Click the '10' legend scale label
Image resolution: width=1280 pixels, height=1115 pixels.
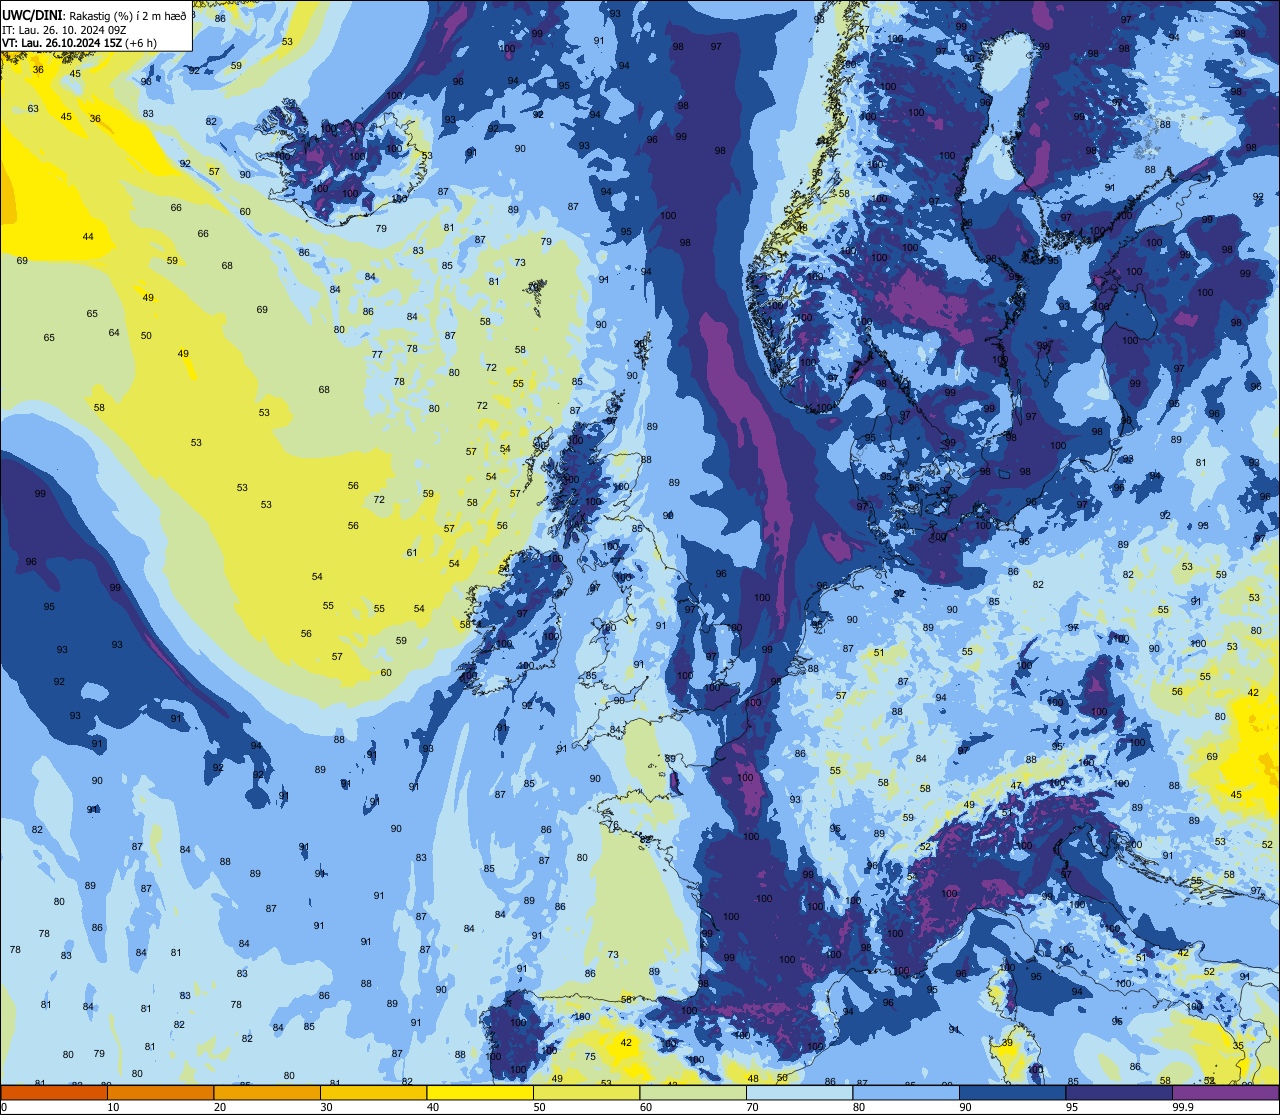click(x=114, y=1107)
